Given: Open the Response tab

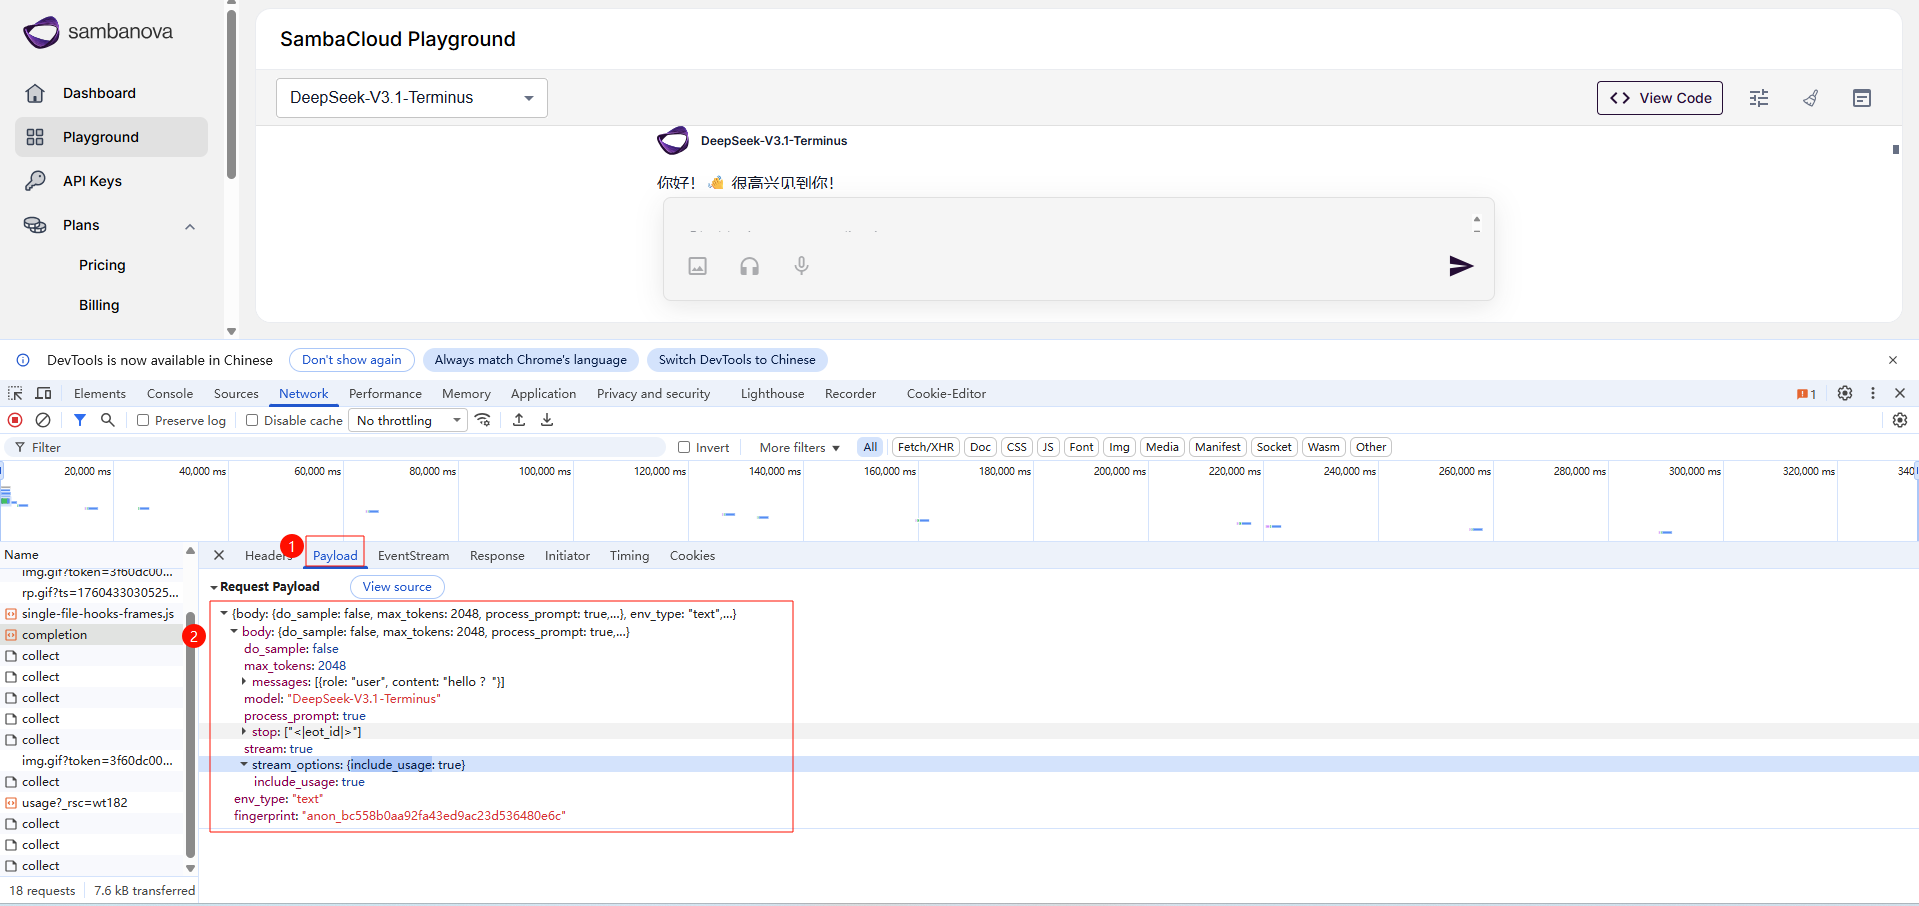Looking at the screenshot, I should click(496, 556).
